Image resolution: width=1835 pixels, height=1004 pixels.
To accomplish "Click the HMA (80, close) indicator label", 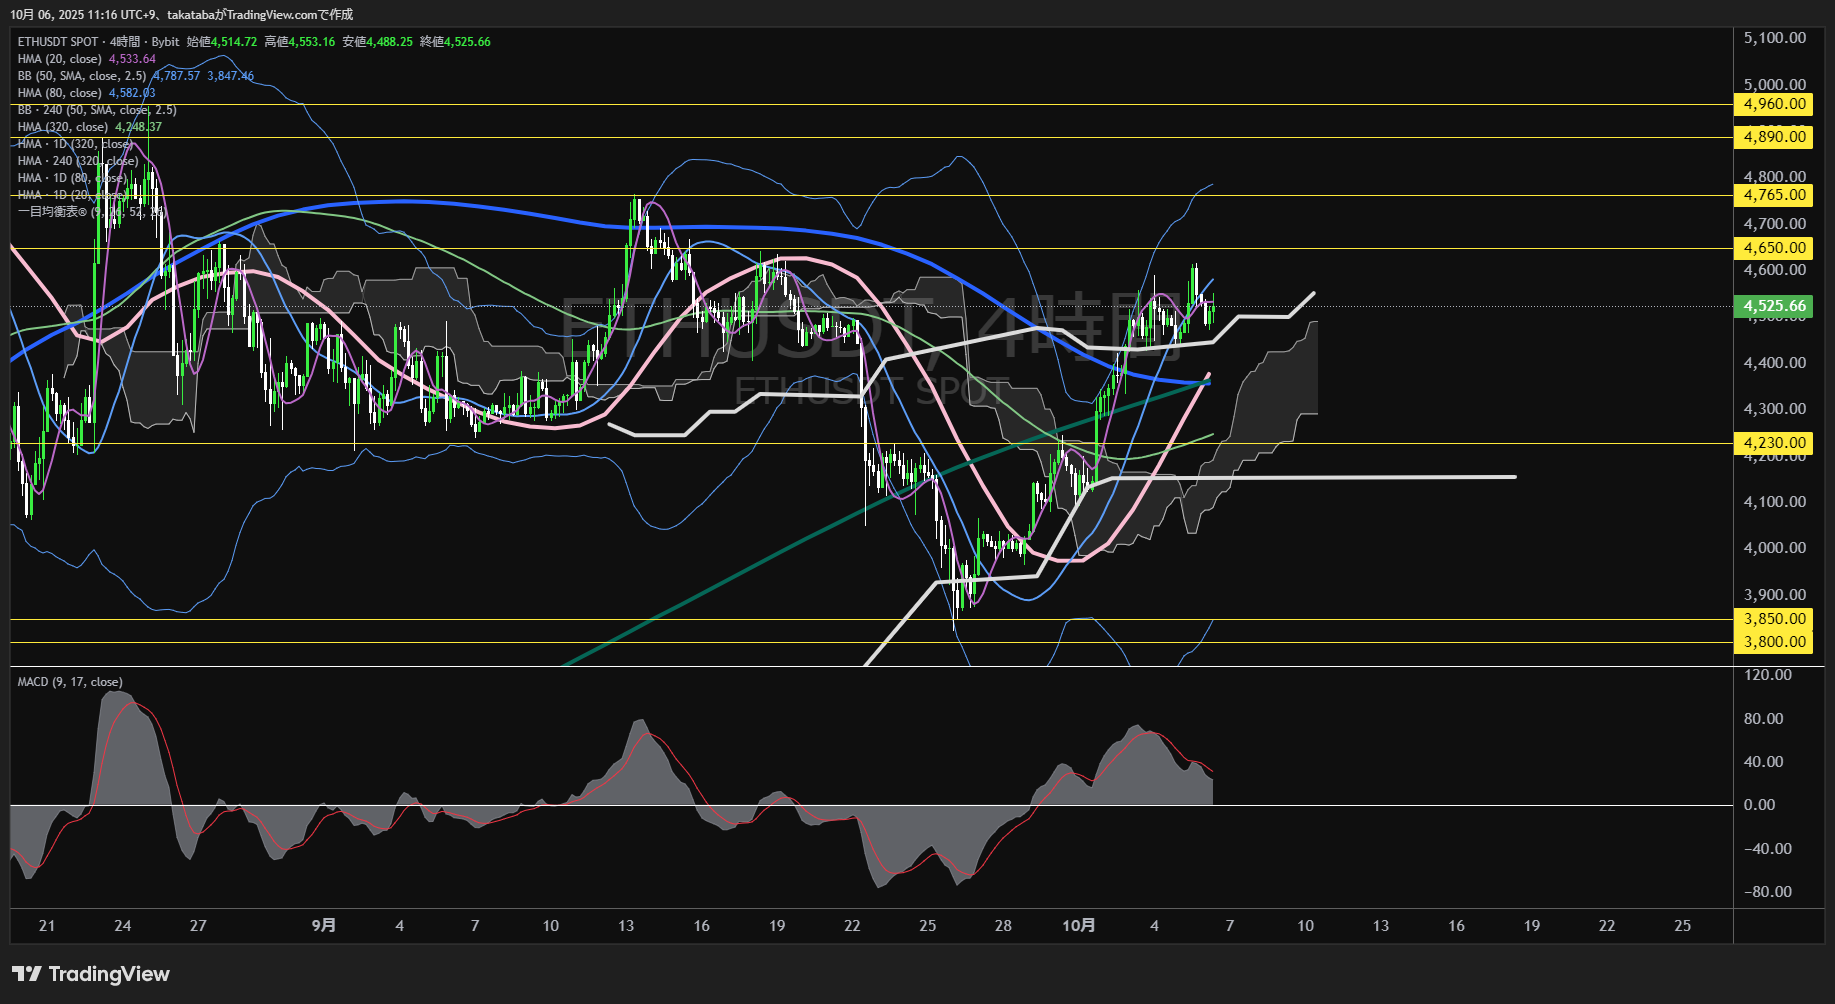I will 60,93.
